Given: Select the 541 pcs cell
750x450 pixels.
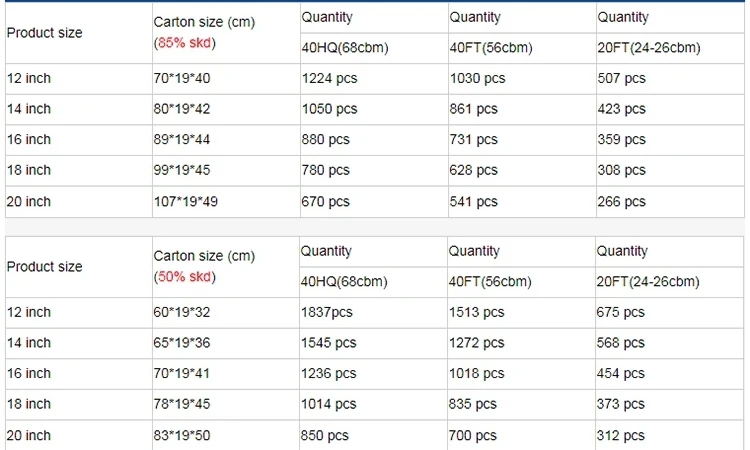Looking at the screenshot, I should pos(473,202).
